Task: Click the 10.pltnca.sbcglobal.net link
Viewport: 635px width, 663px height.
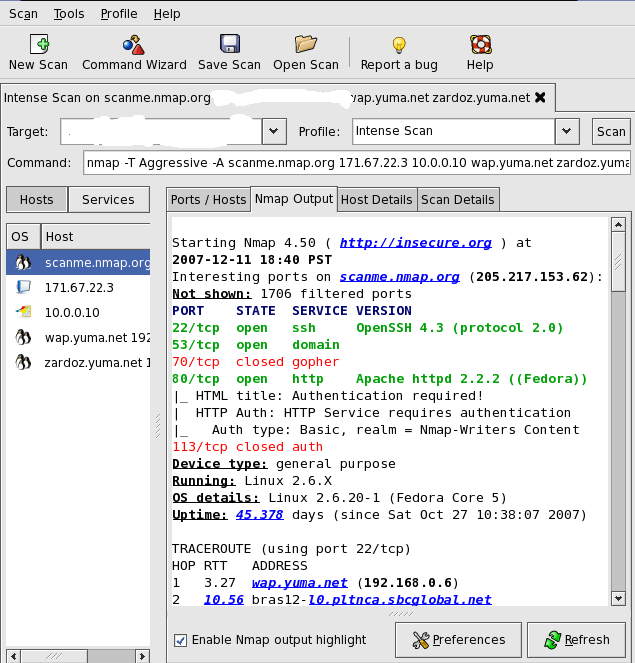Action: (400, 600)
